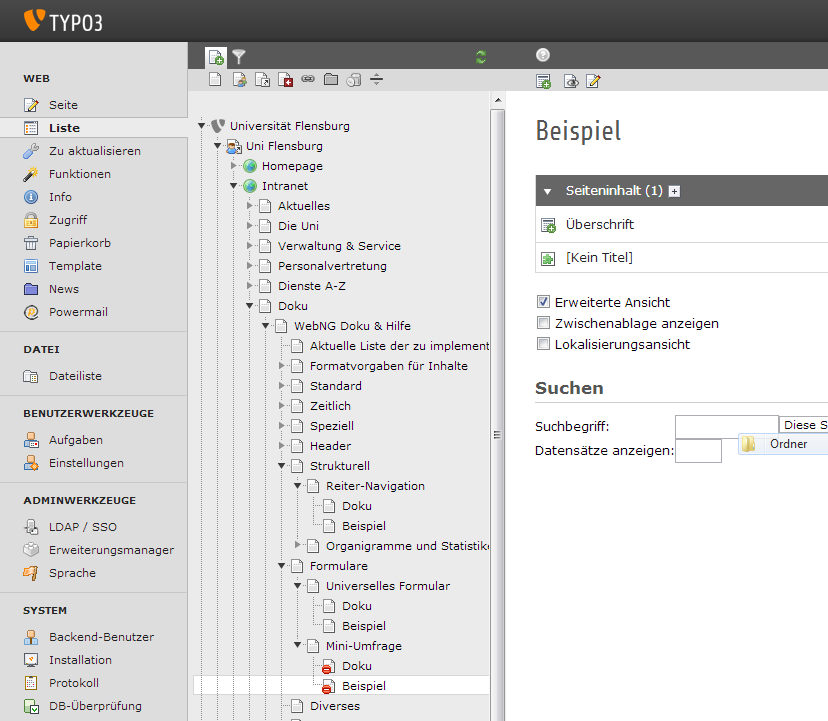
Task: Click the link icon in tree toolbar
Action: (308, 80)
